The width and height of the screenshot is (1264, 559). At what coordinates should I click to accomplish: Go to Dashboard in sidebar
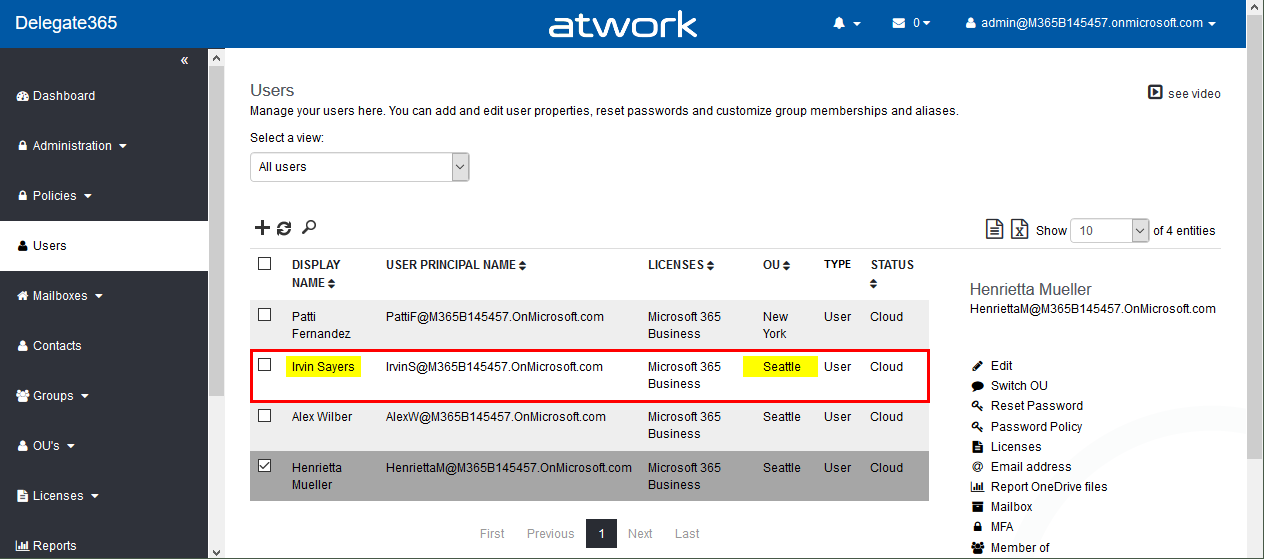(63, 96)
